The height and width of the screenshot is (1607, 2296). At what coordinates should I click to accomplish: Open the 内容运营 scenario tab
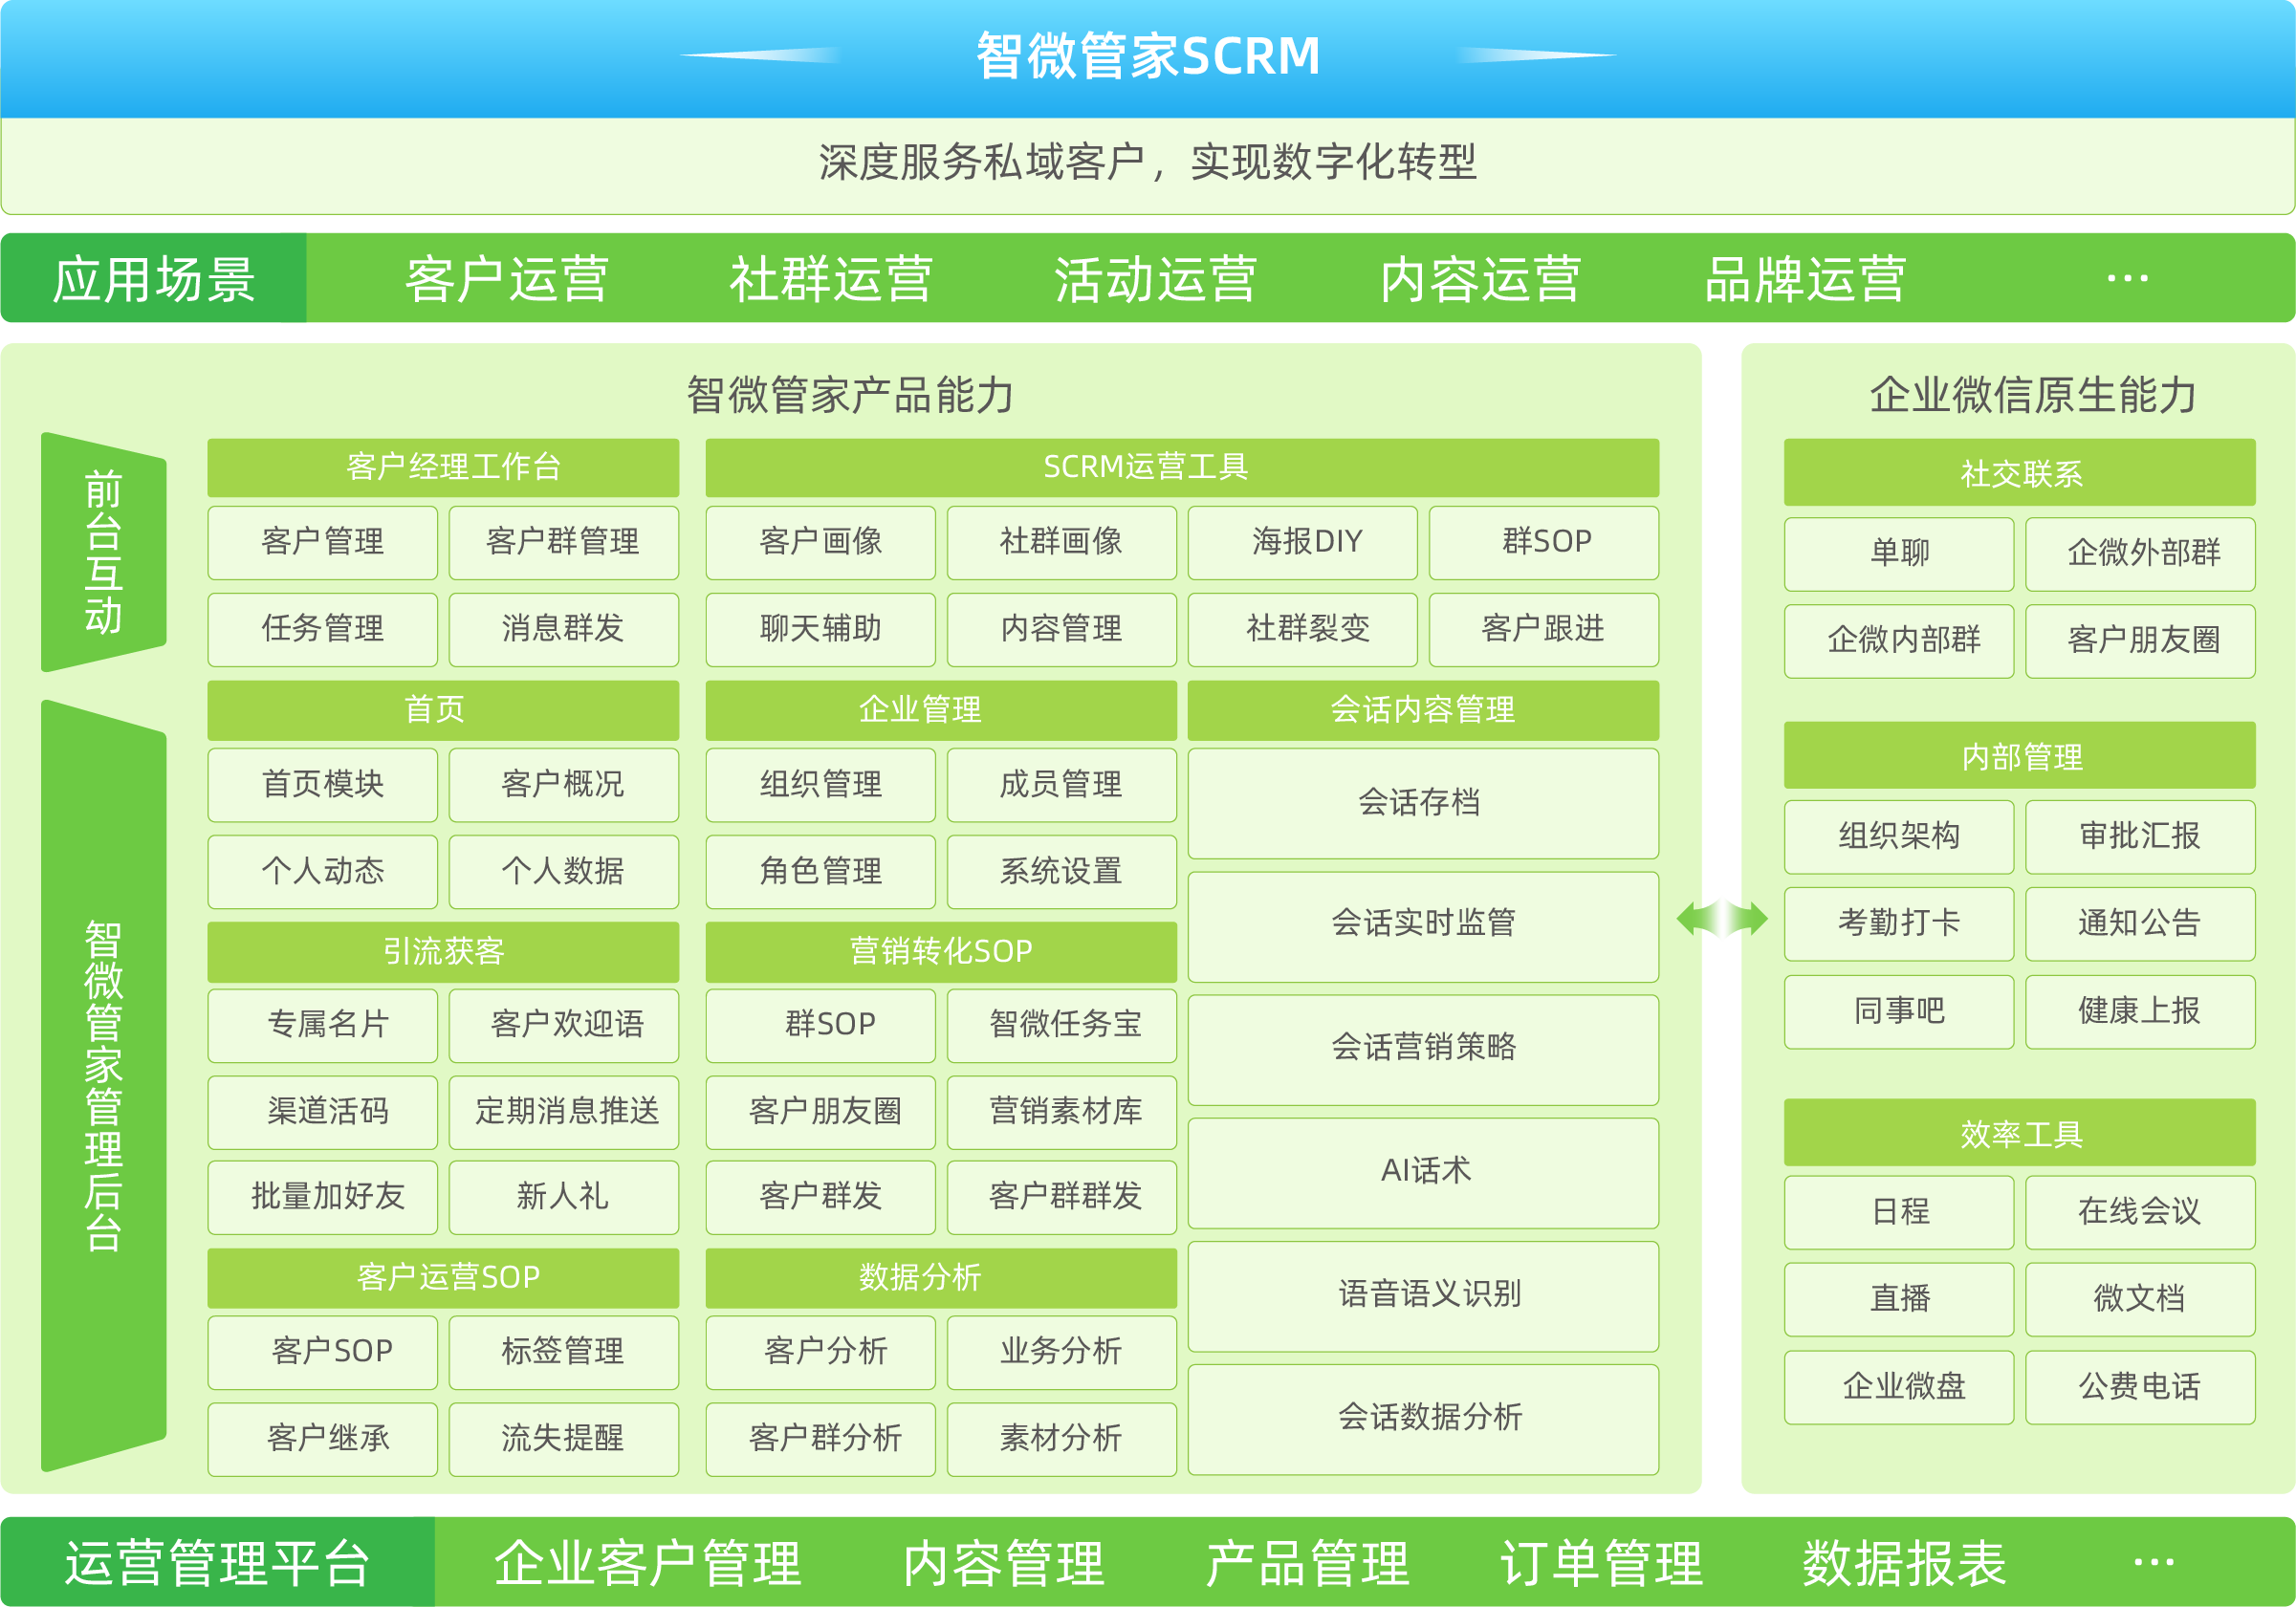click(x=1480, y=279)
